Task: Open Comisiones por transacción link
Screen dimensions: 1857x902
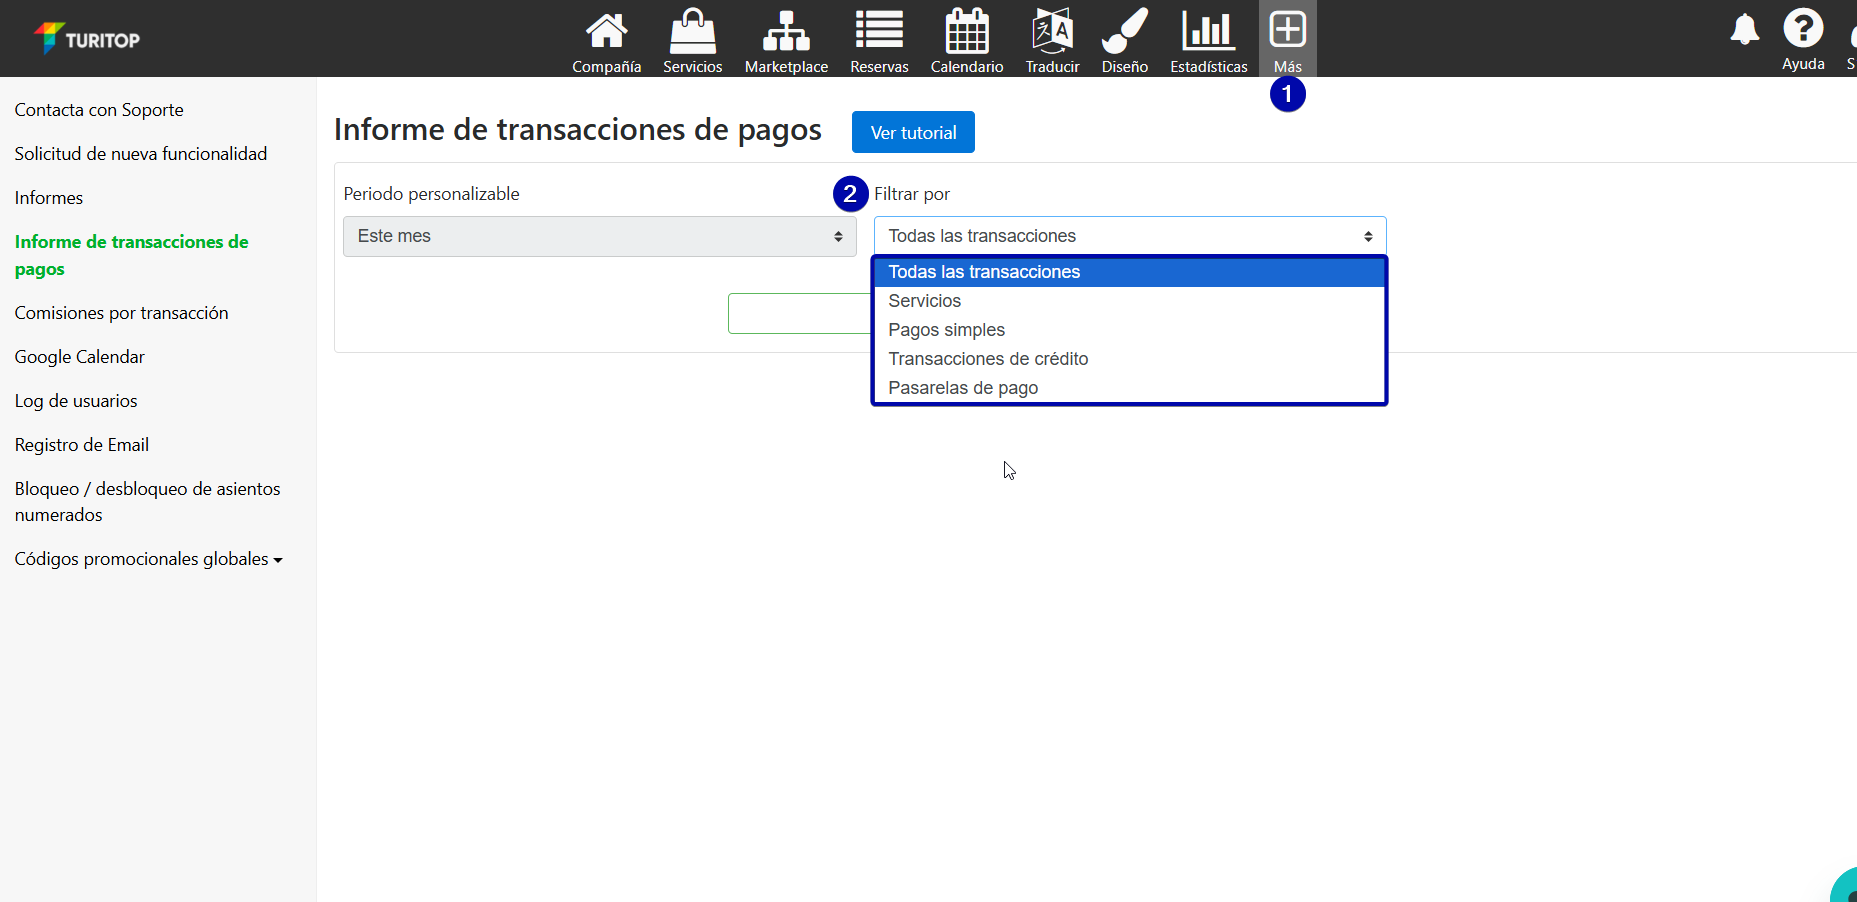Action: coord(121,313)
